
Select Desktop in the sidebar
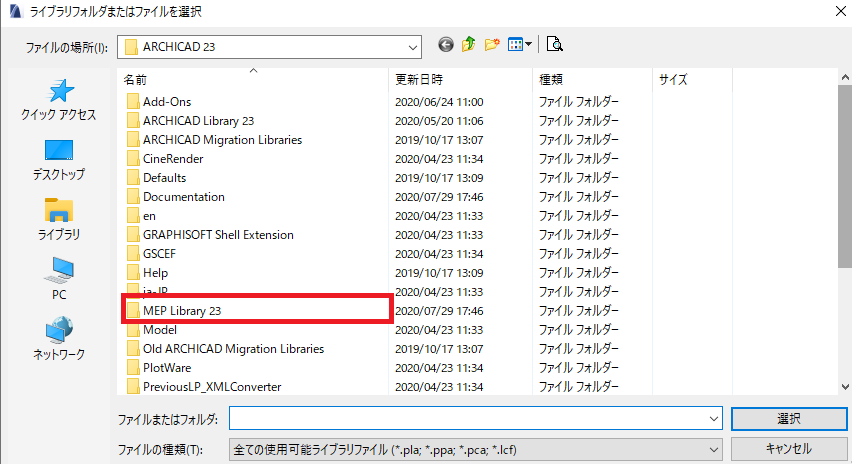click(x=59, y=160)
